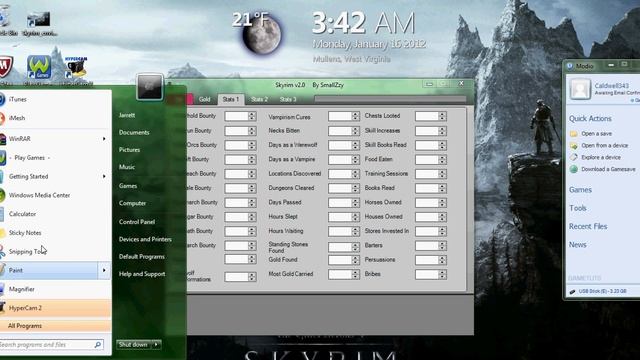This screenshot has width=640, height=360.
Task: Click the Modio profile avatar picture
Action: pos(580,89)
